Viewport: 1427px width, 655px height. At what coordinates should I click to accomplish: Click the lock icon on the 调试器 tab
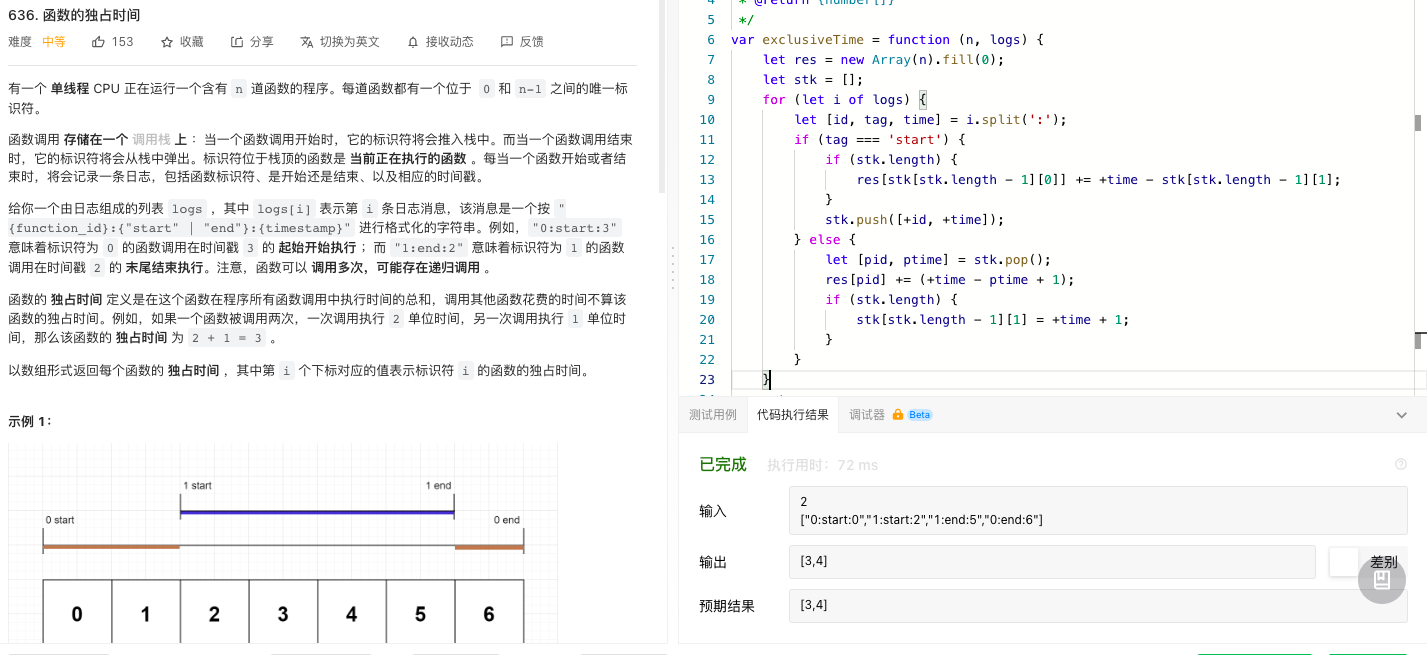click(x=898, y=415)
